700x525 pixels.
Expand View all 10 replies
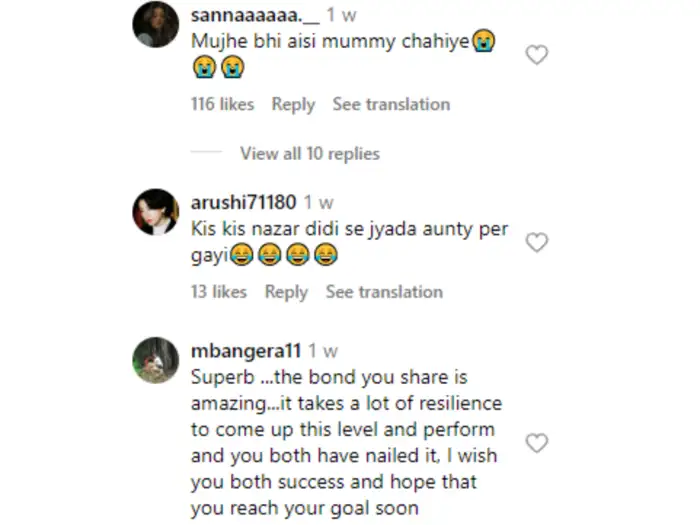pyautogui.click(x=309, y=154)
